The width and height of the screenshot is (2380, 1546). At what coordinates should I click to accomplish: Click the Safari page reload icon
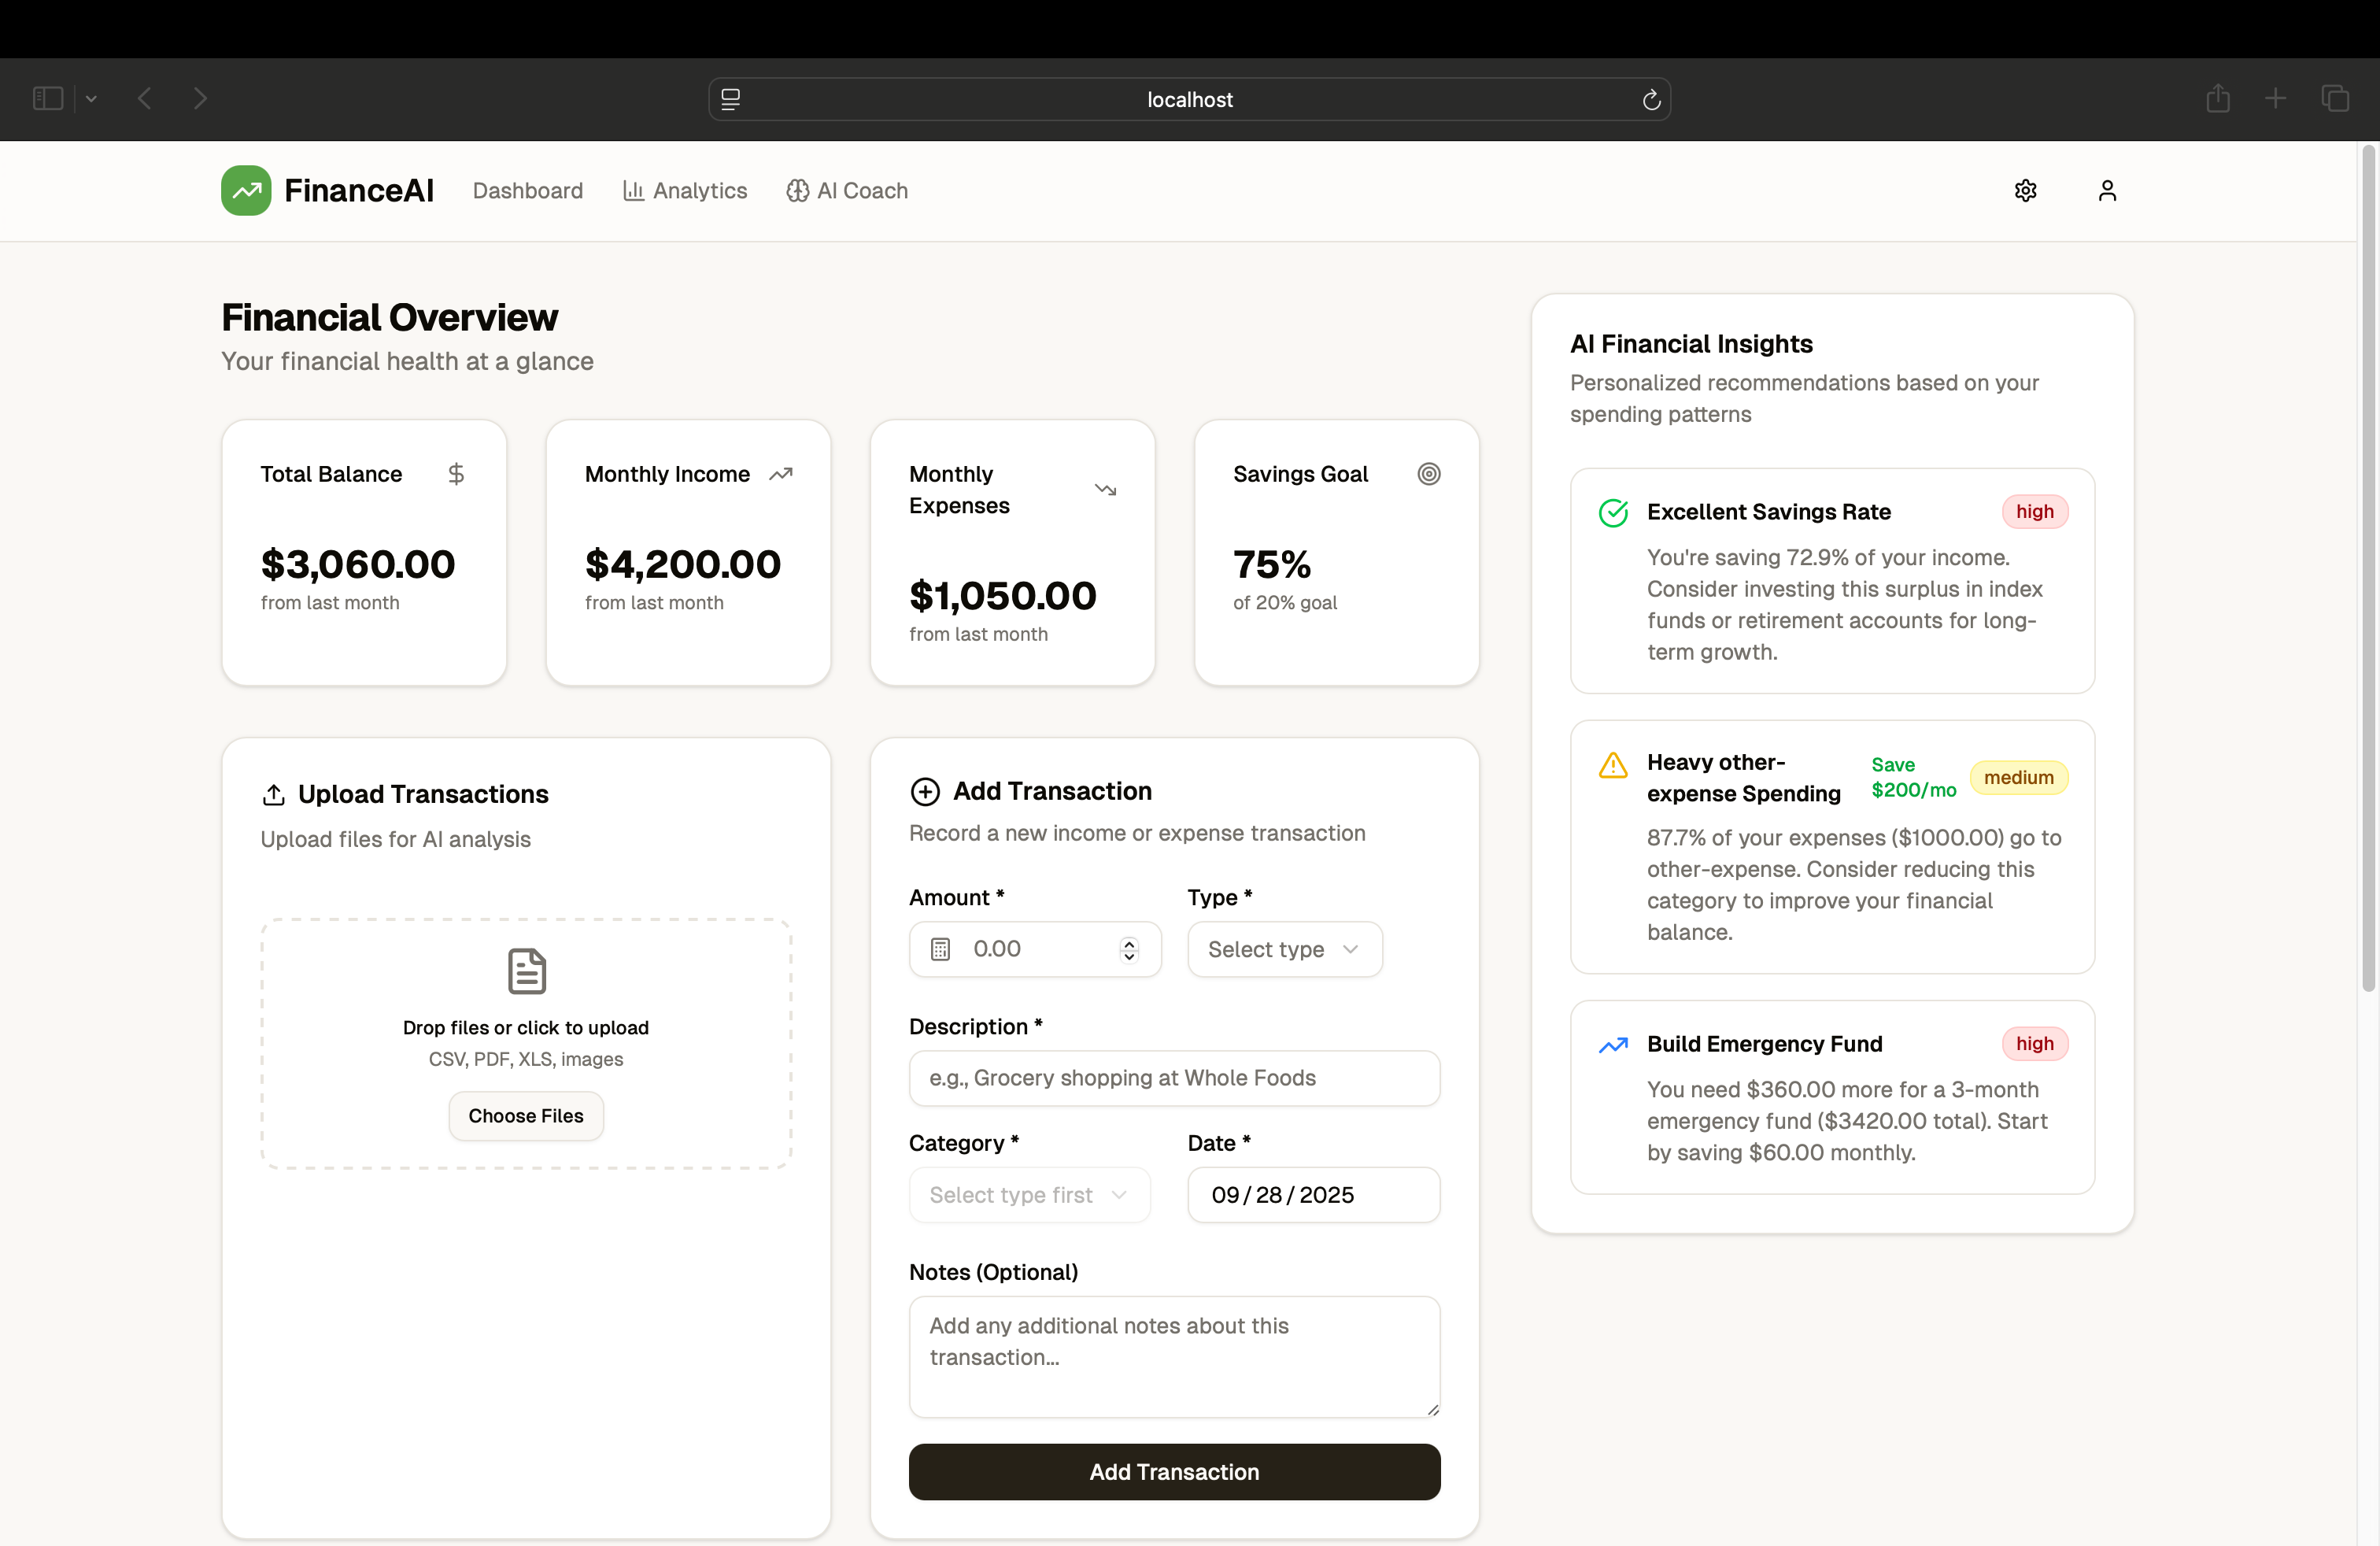[1651, 100]
